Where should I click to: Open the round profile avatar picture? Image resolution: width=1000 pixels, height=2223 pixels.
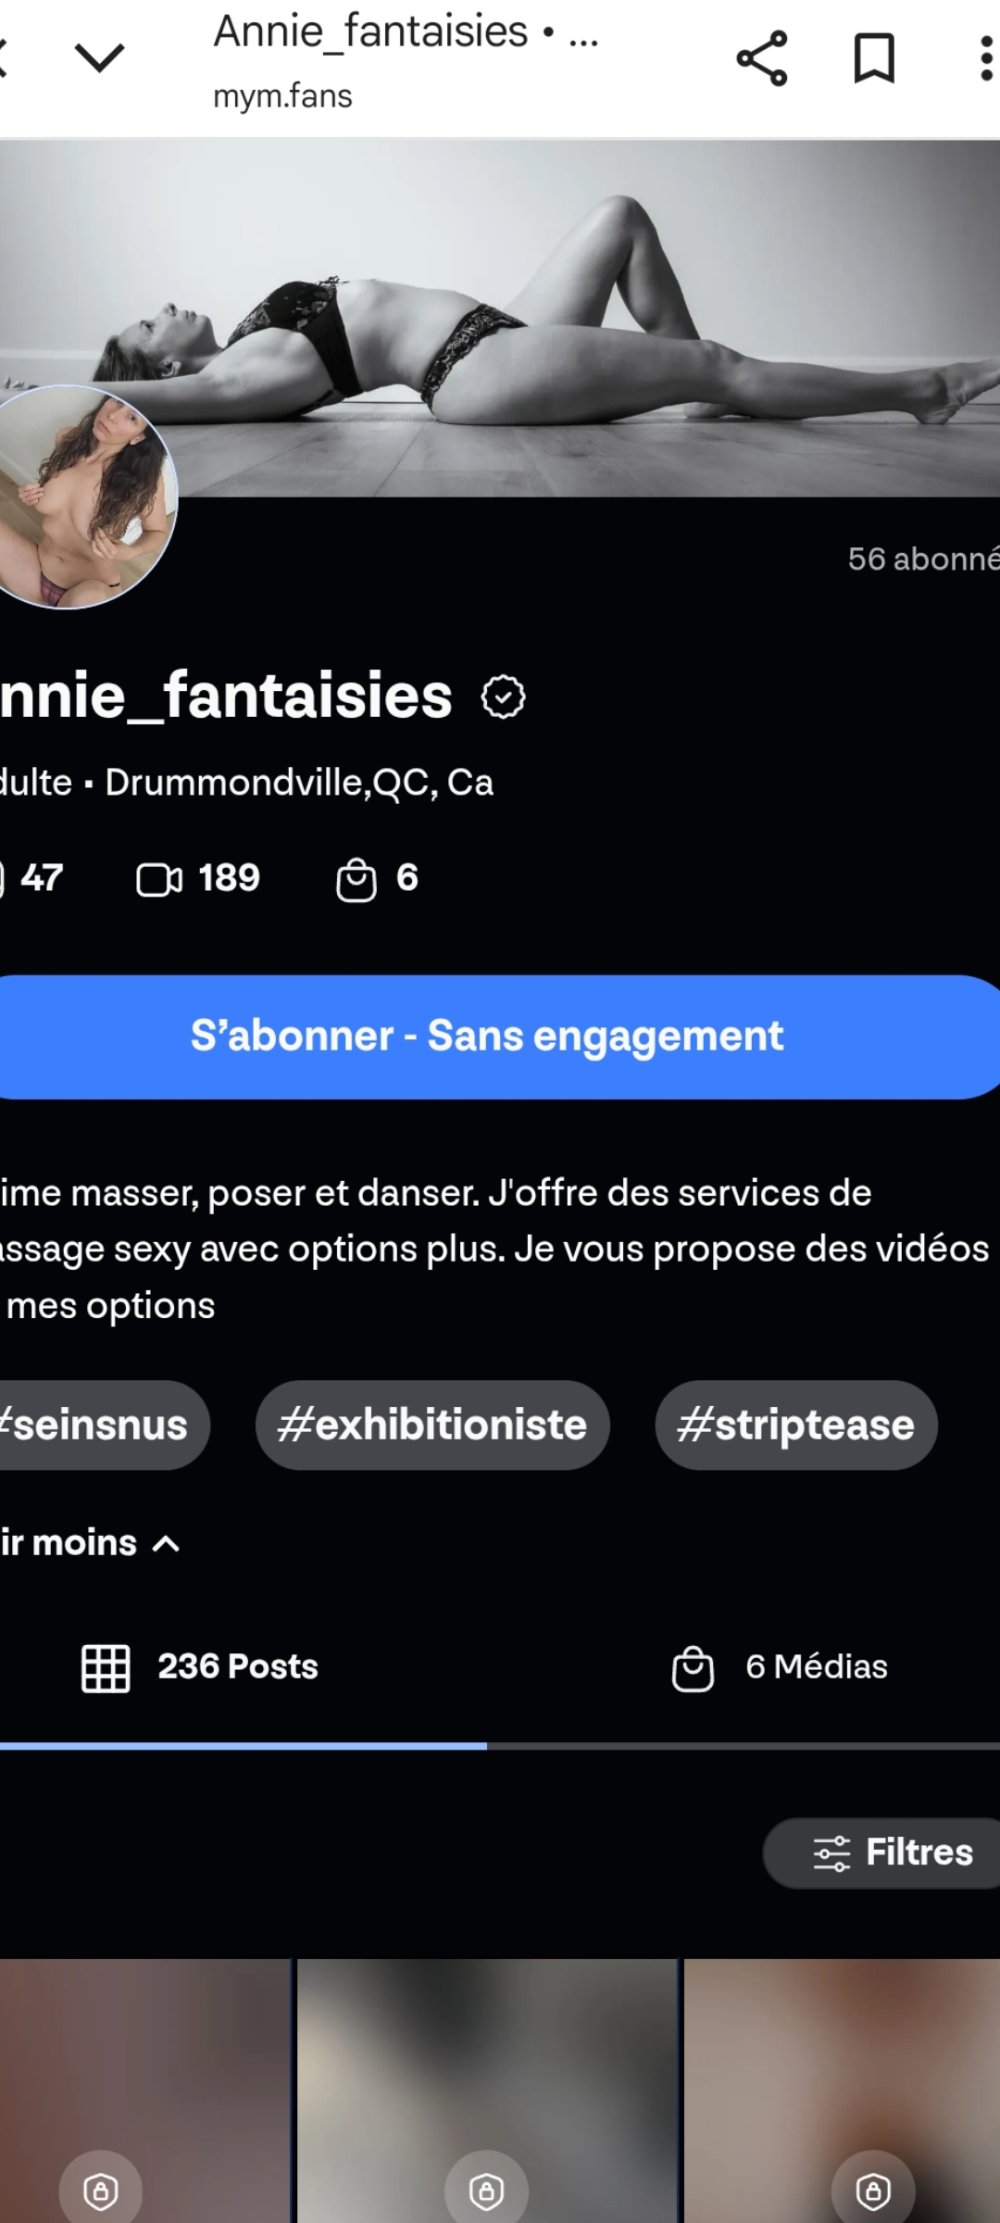pos(85,497)
